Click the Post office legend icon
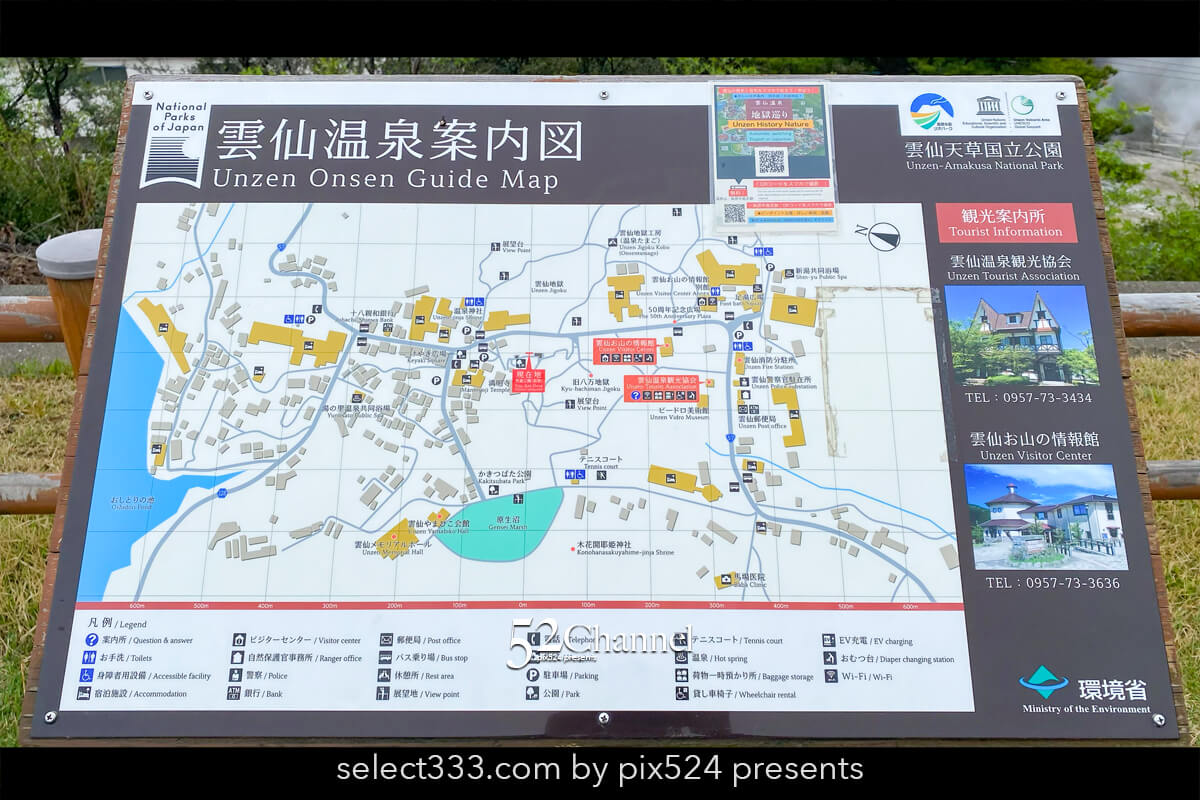Screen dimensions: 1200x800 tap(386, 640)
